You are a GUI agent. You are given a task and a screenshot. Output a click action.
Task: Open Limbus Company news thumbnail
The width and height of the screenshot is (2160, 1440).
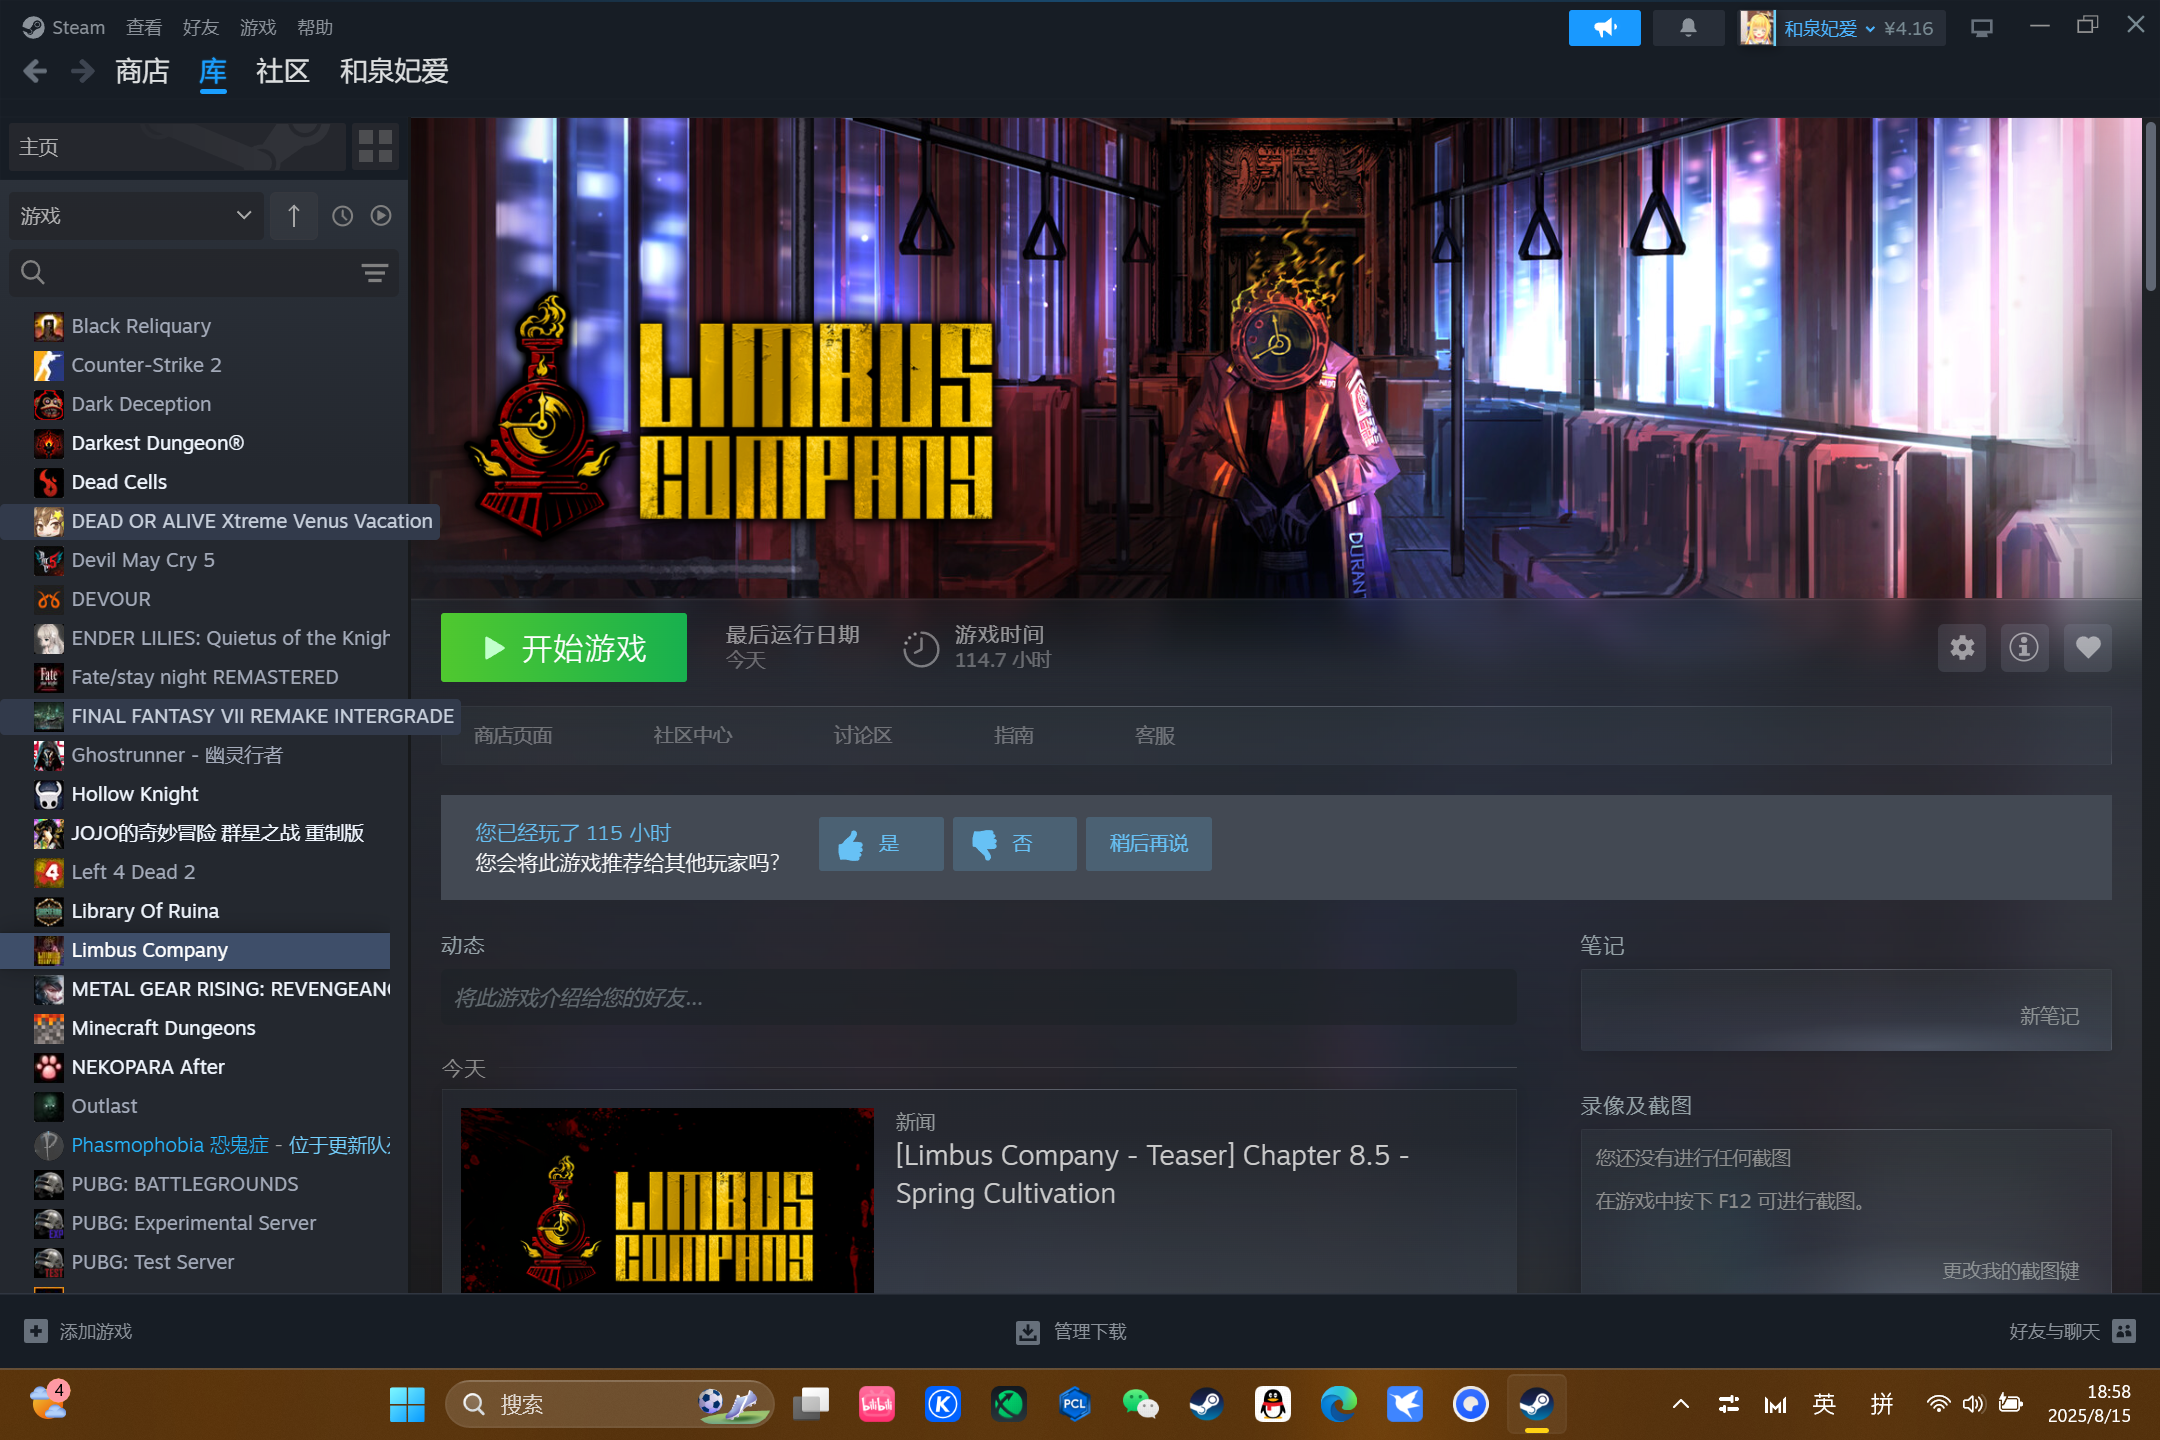point(667,1200)
